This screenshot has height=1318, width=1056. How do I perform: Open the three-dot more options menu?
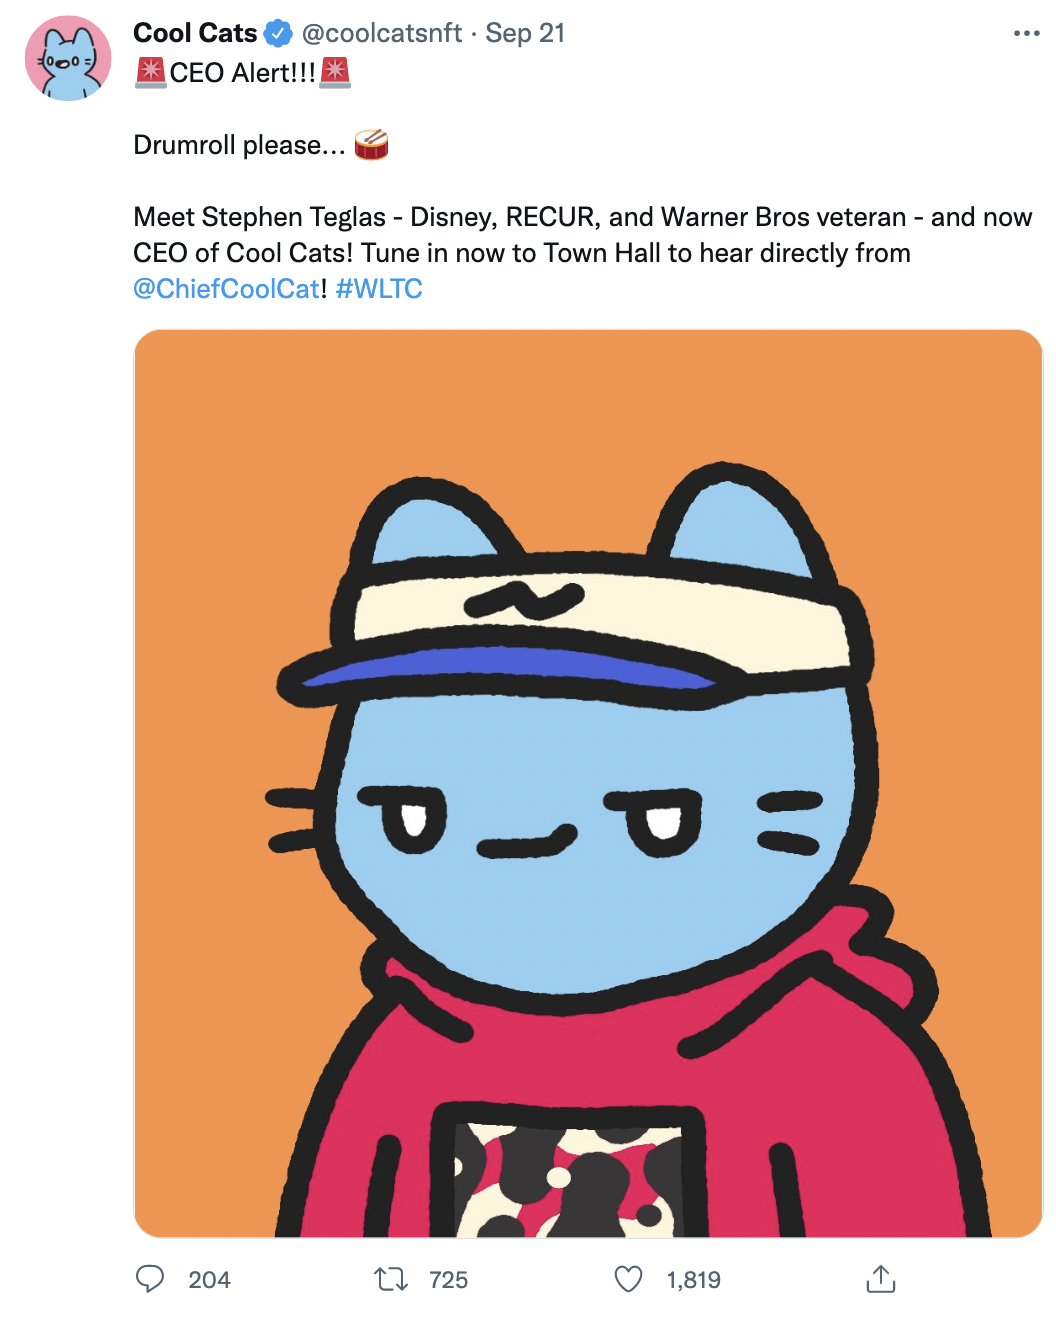(1026, 33)
